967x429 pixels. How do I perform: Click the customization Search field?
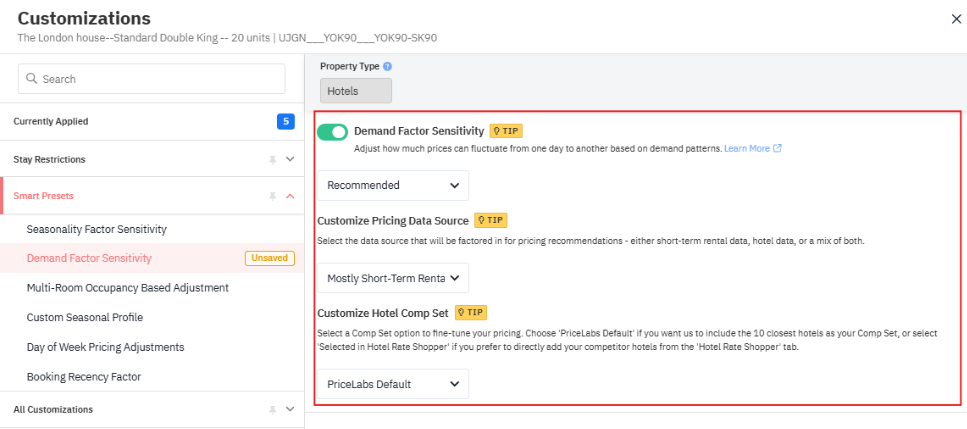[152, 79]
